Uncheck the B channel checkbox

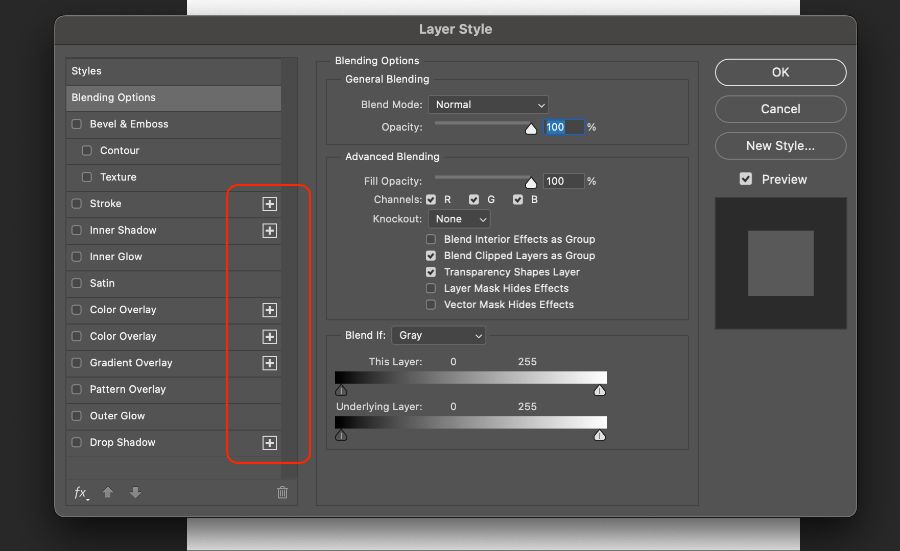[x=518, y=199]
